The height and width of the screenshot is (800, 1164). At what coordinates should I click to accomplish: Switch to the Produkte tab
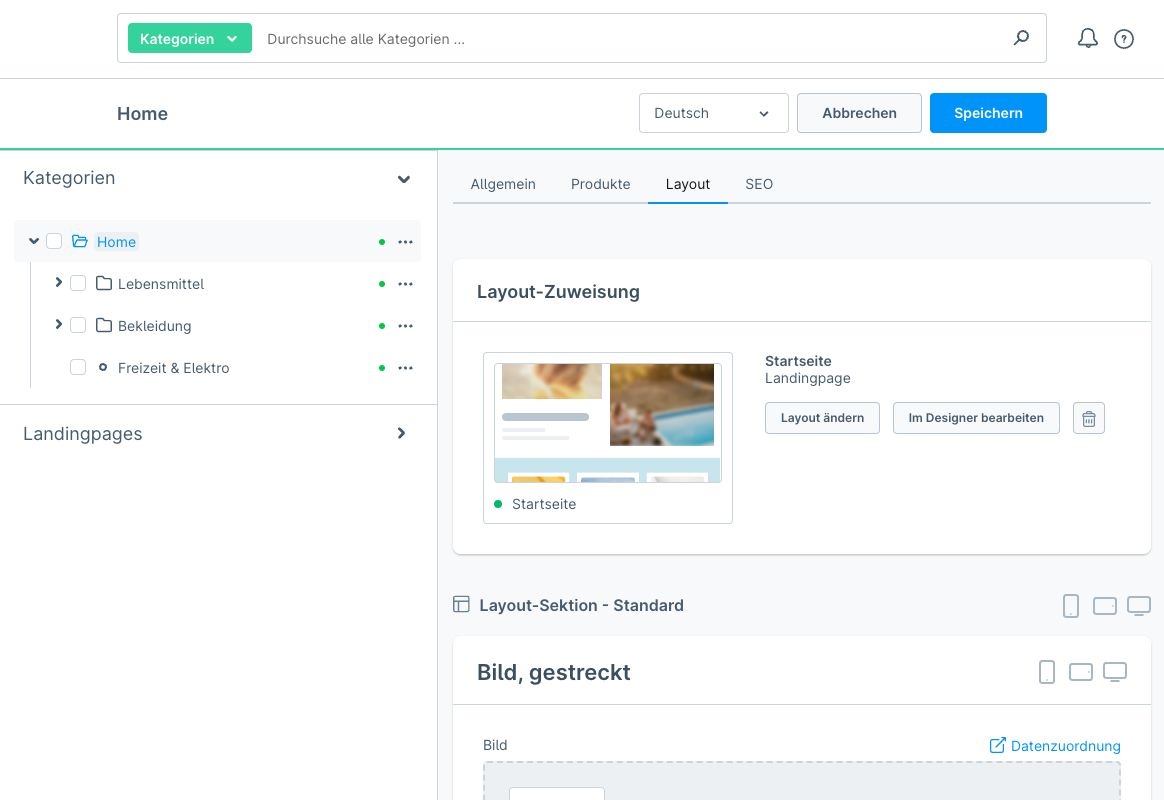click(x=600, y=184)
